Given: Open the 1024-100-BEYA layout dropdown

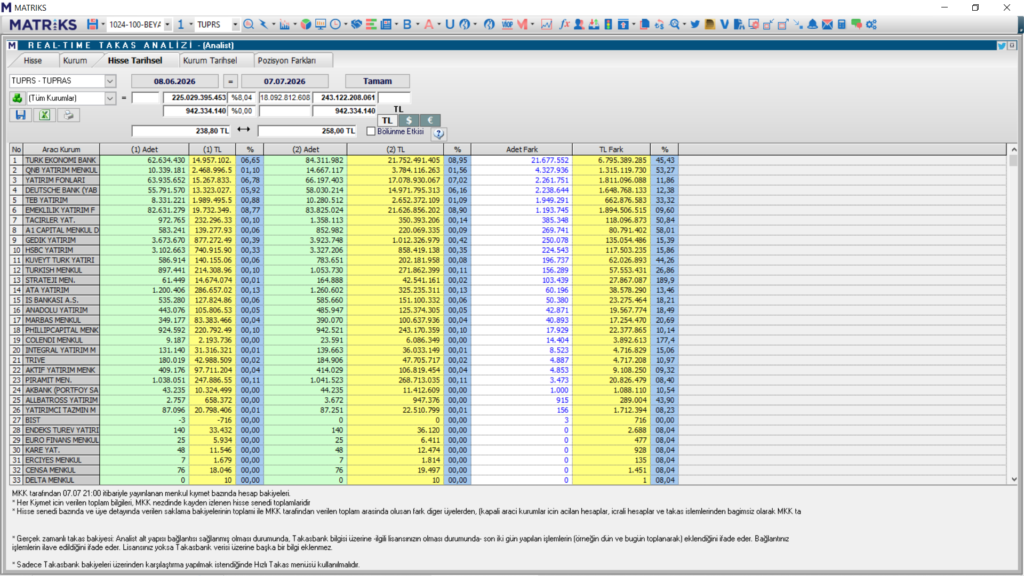Looking at the screenshot, I should [167, 25].
